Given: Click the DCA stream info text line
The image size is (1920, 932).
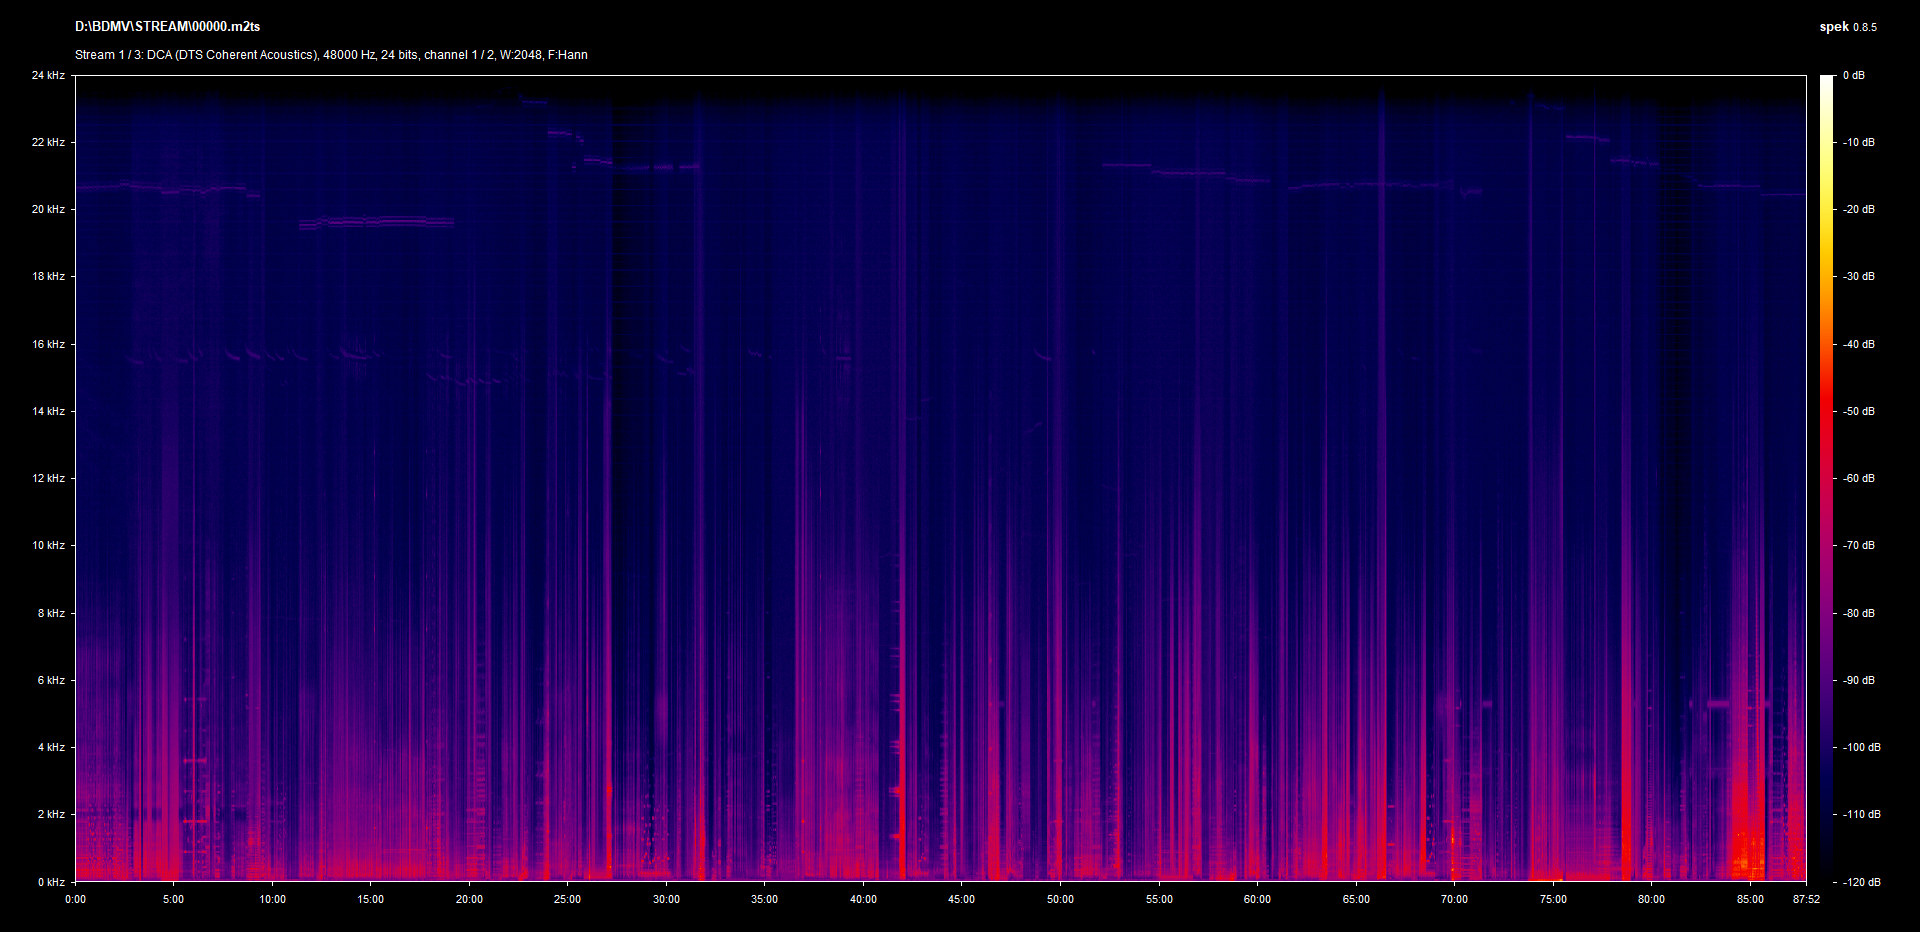Looking at the screenshot, I should pos(331,55).
